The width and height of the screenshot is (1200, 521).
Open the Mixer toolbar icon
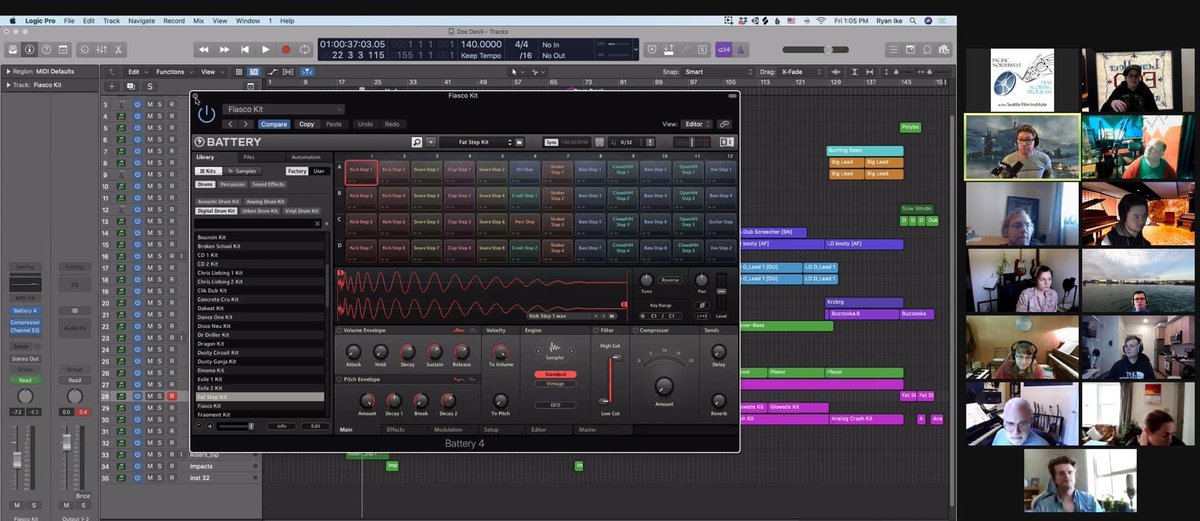(x=101, y=49)
